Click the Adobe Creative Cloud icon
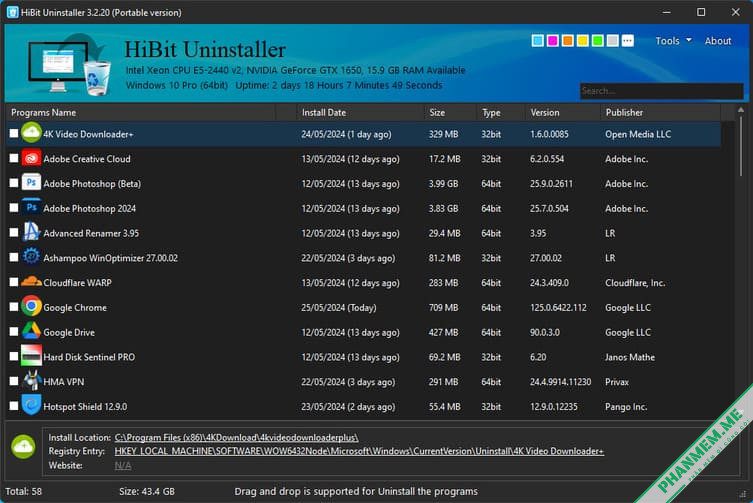Image resolution: width=753 pixels, height=503 pixels. tap(31, 158)
